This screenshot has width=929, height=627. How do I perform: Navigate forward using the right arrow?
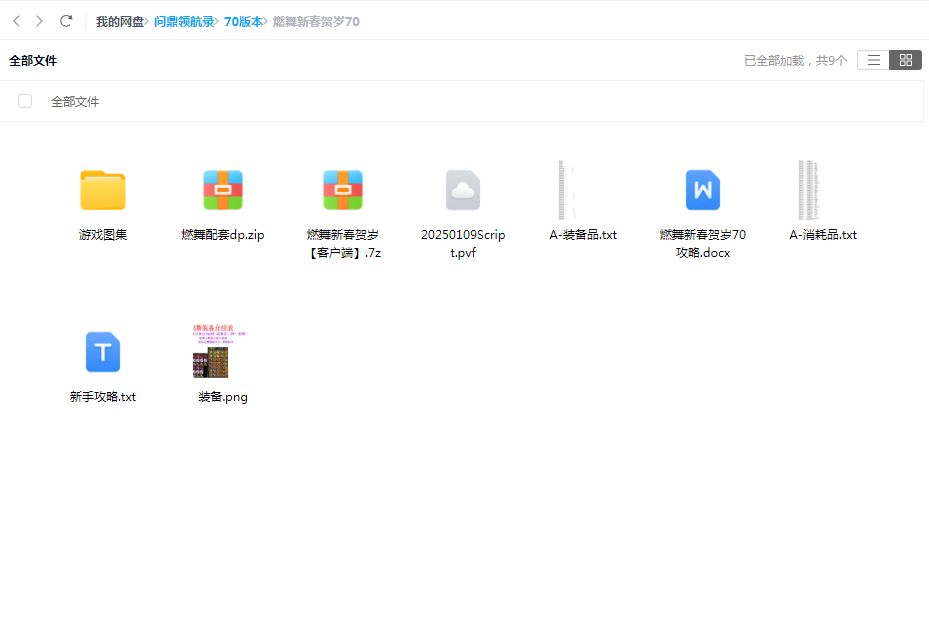click(x=39, y=19)
